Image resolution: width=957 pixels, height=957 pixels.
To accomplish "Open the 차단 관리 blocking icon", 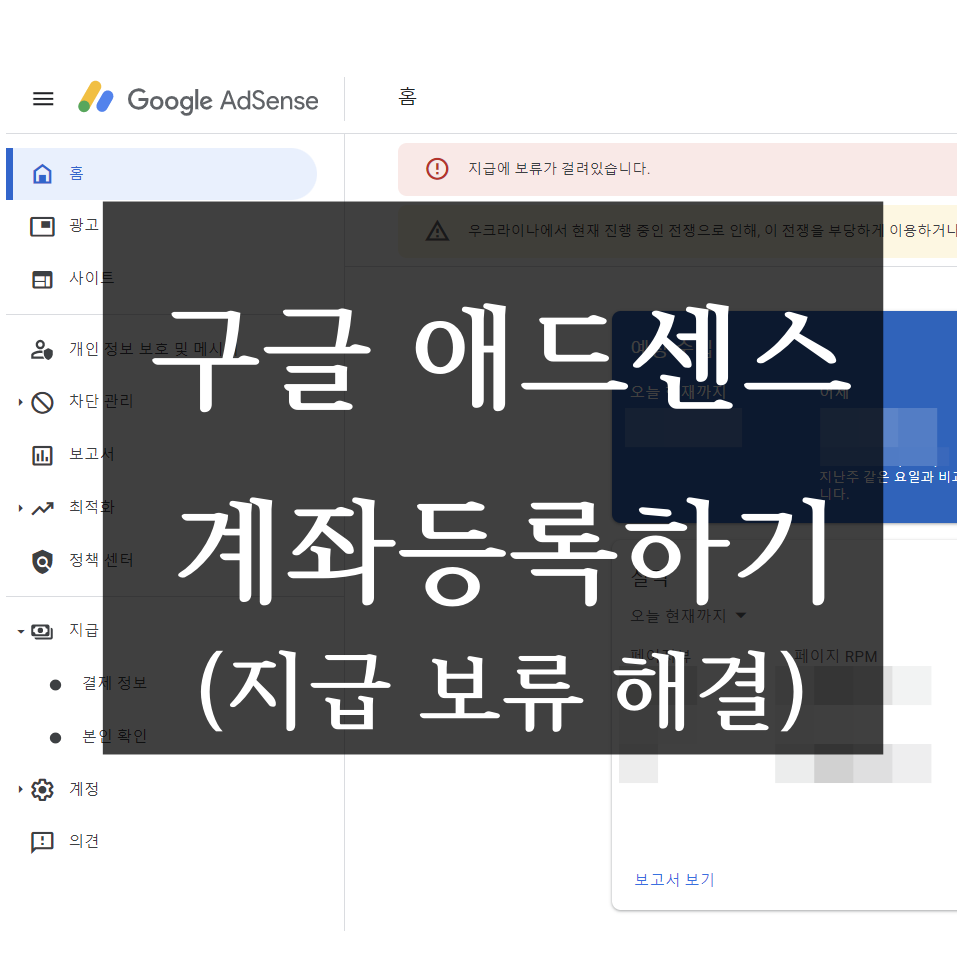I will (x=42, y=402).
